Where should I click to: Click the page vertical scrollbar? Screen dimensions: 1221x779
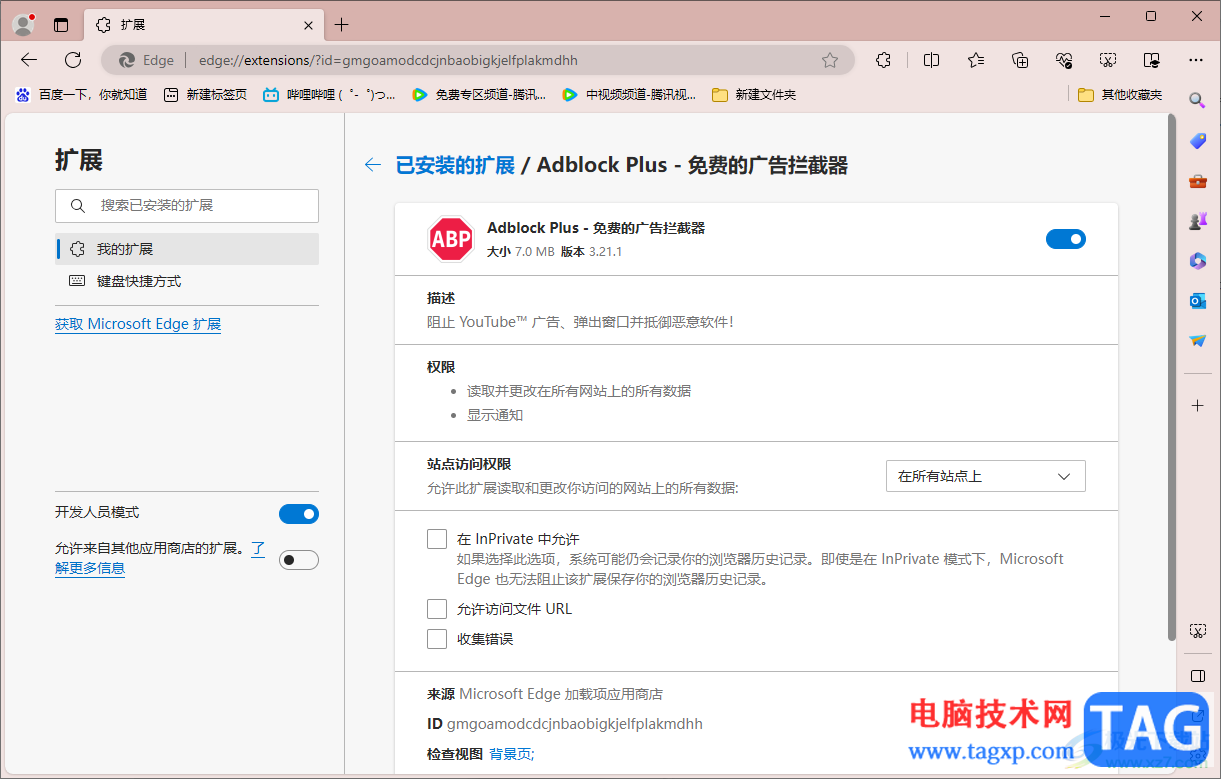pos(1172,378)
